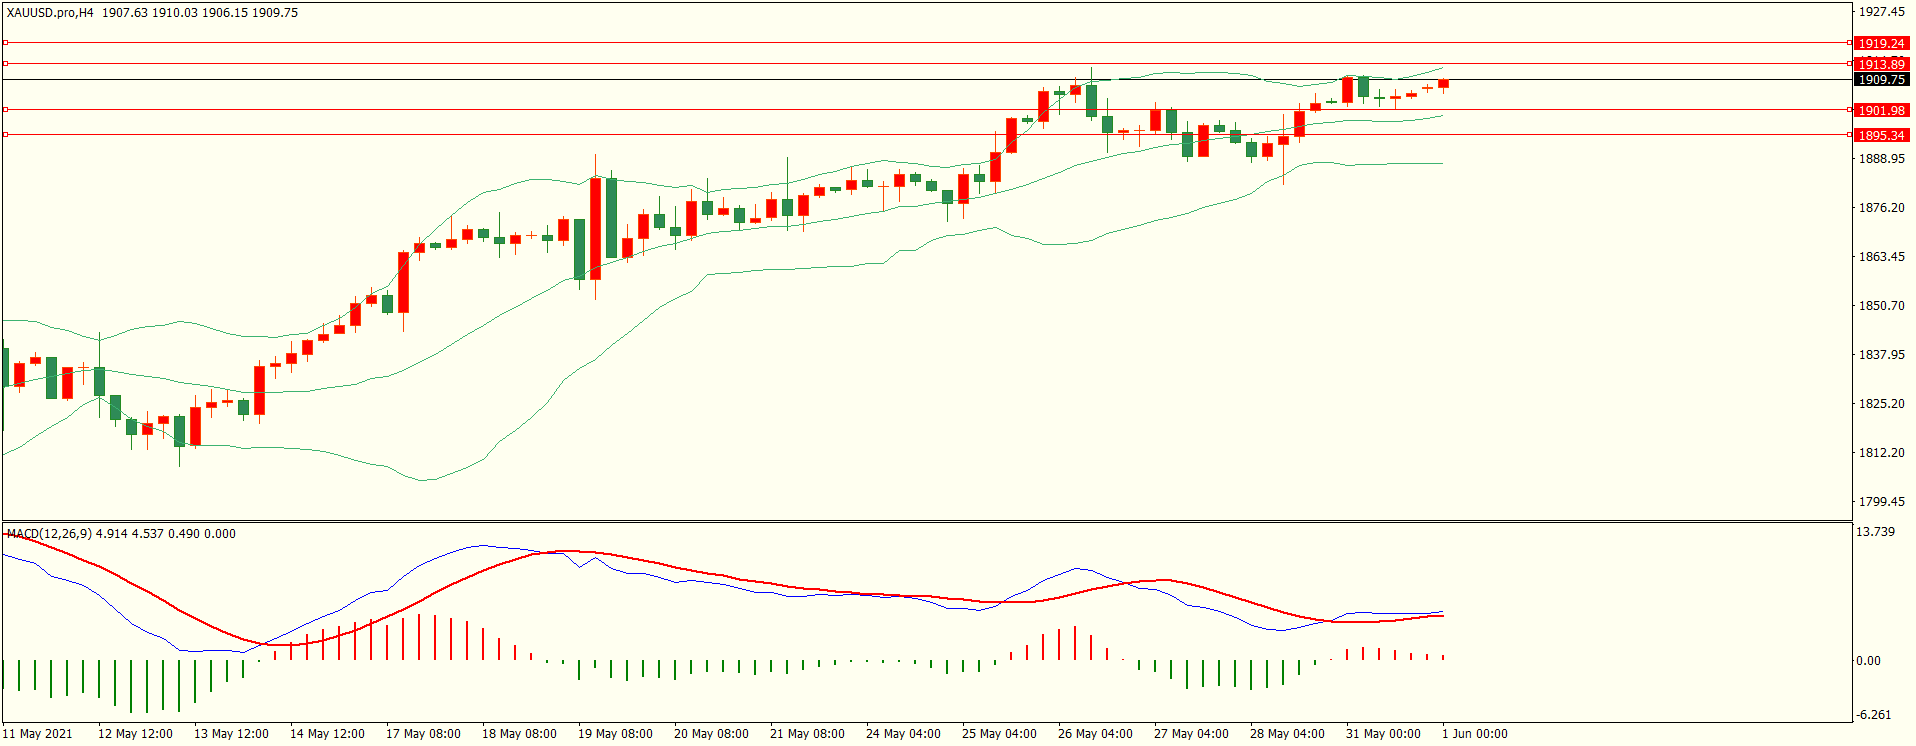Click the 13.739 MACD scale value
The width and height of the screenshot is (1916, 746).
(1875, 532)
